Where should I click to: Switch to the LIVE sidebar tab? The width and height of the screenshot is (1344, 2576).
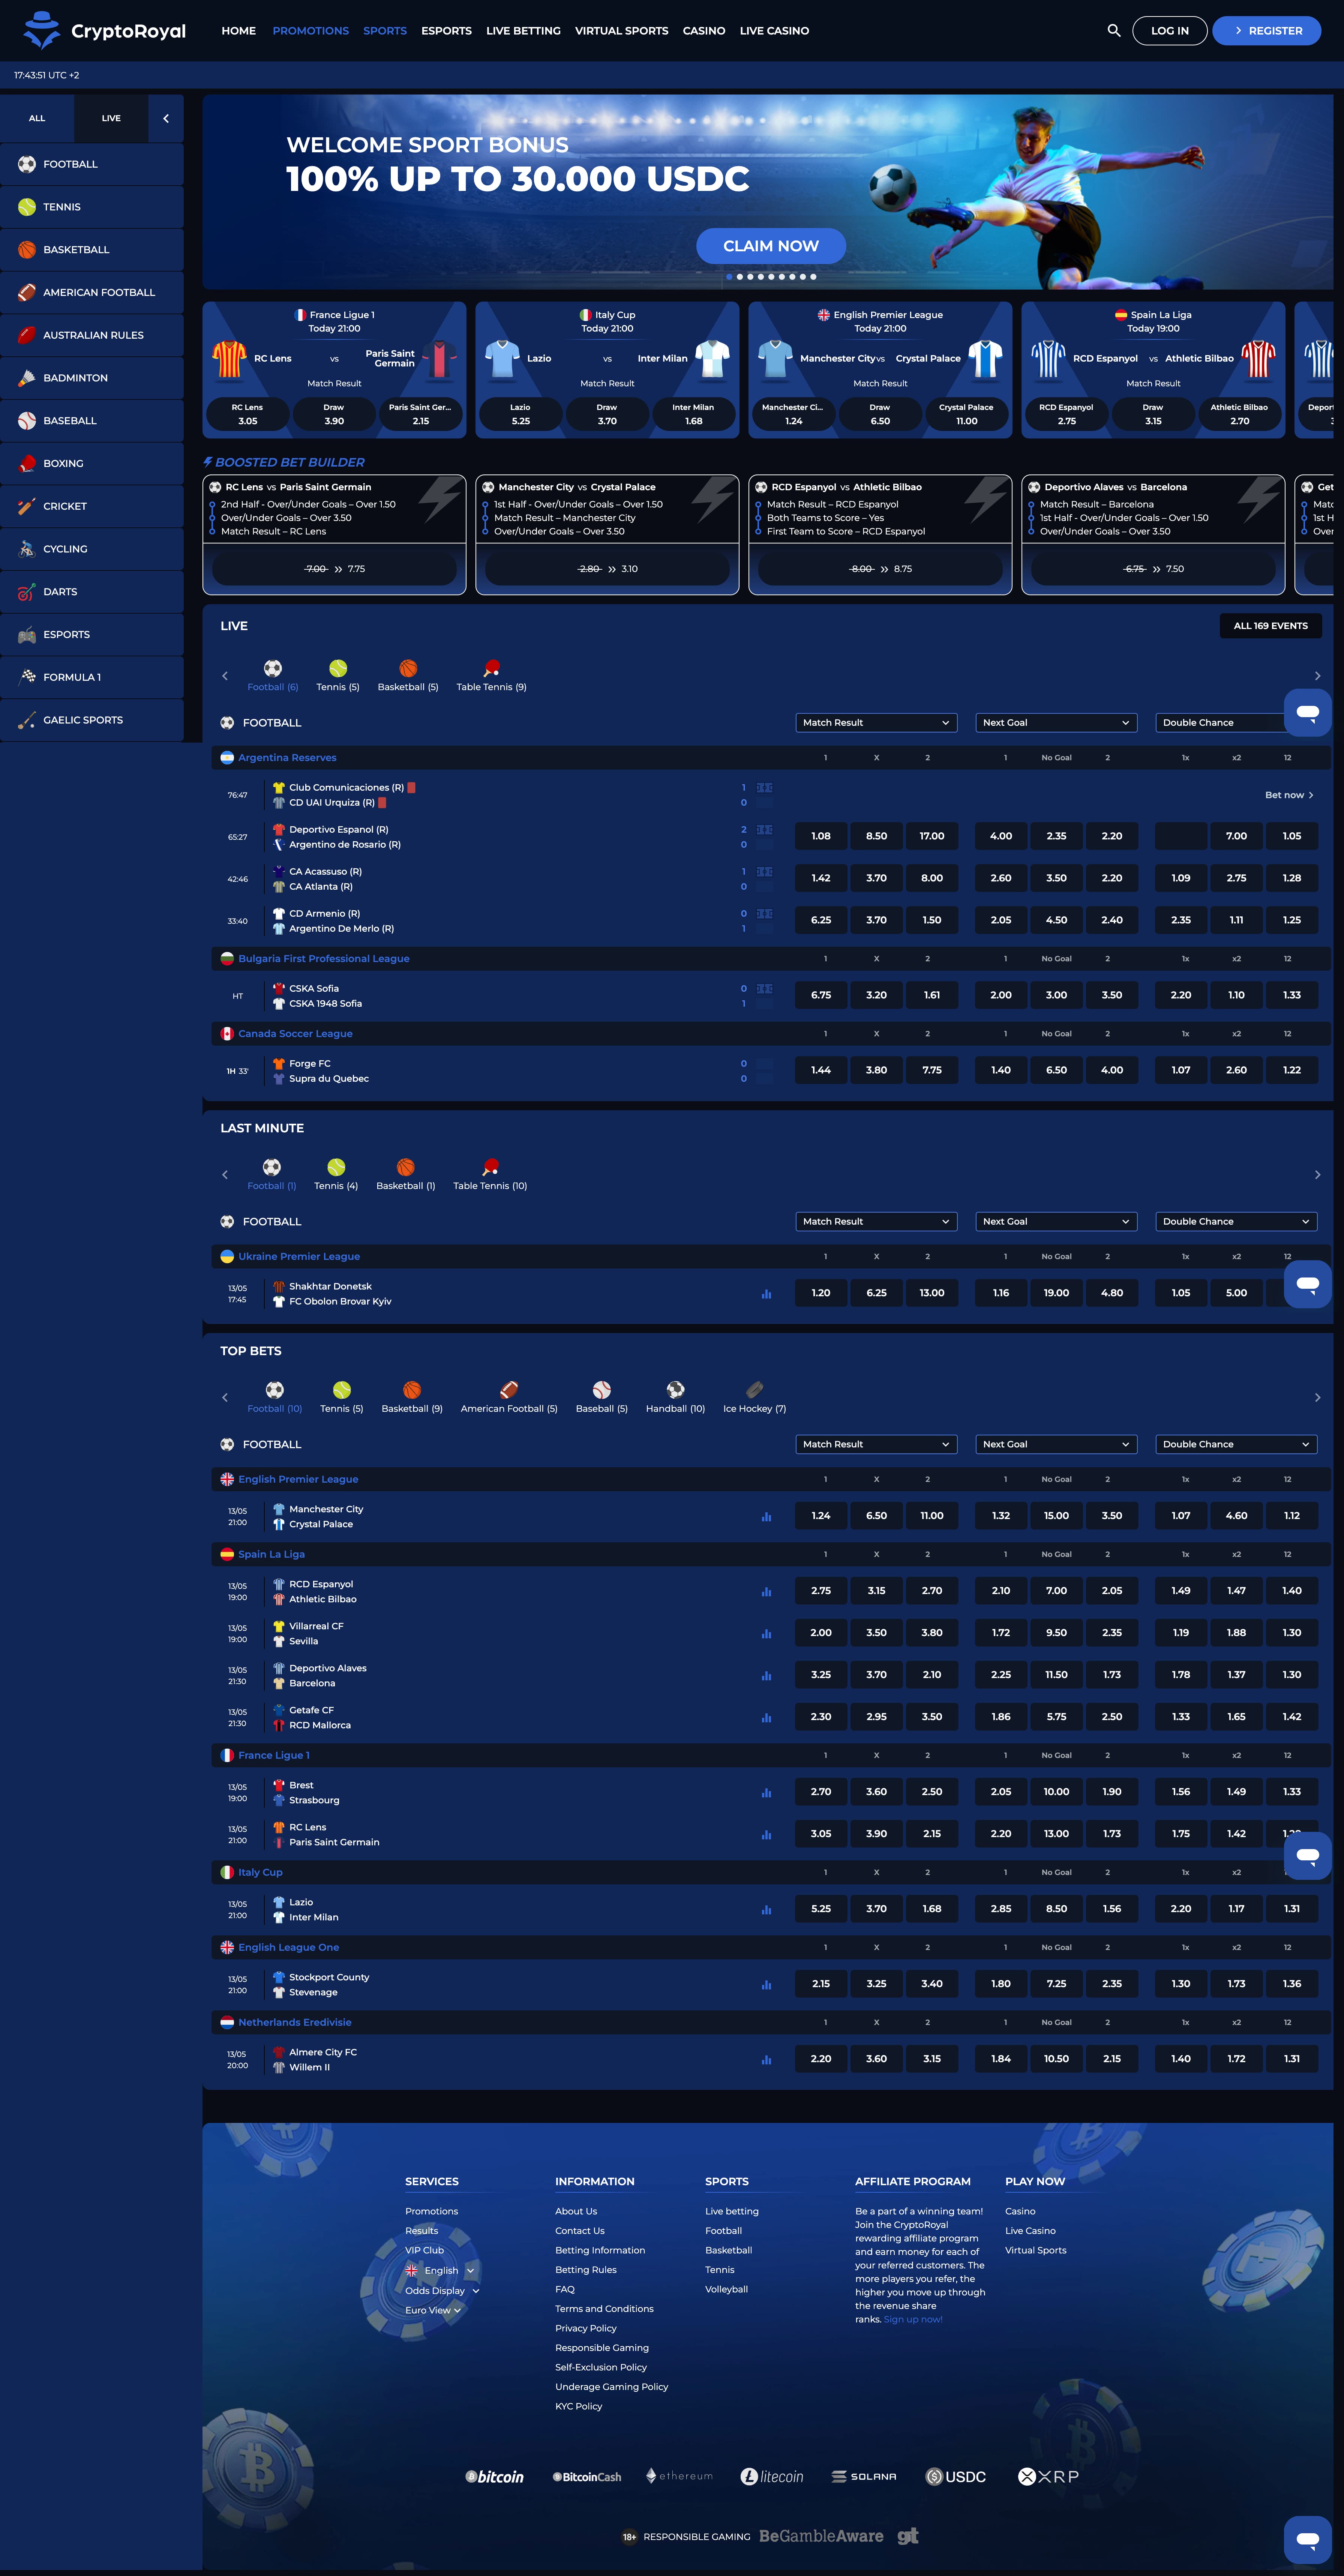(111, 118)
